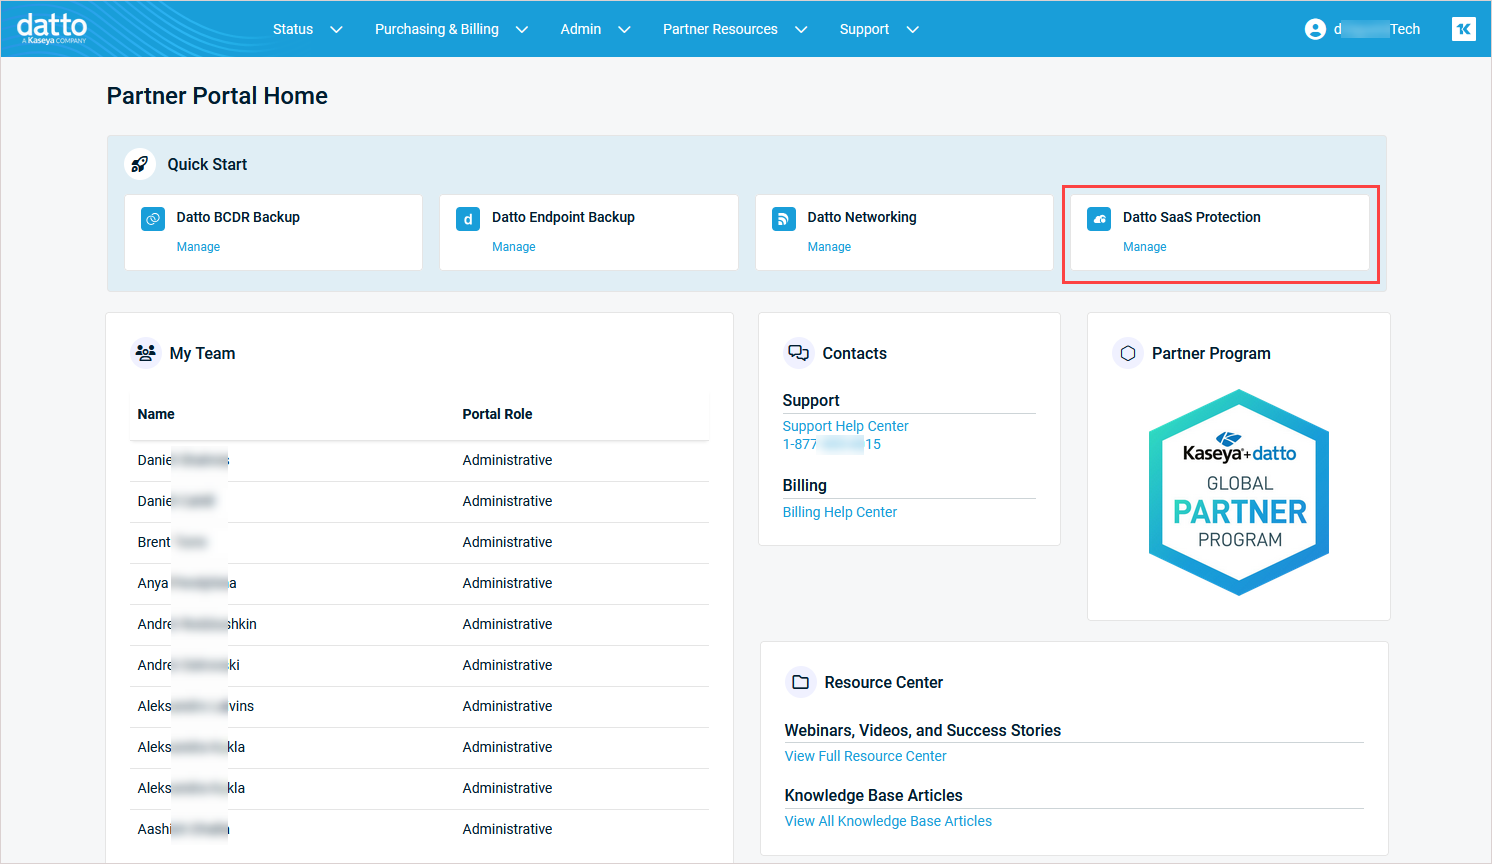Manage Datto BCDR Backup

click(x=198, y=247)
